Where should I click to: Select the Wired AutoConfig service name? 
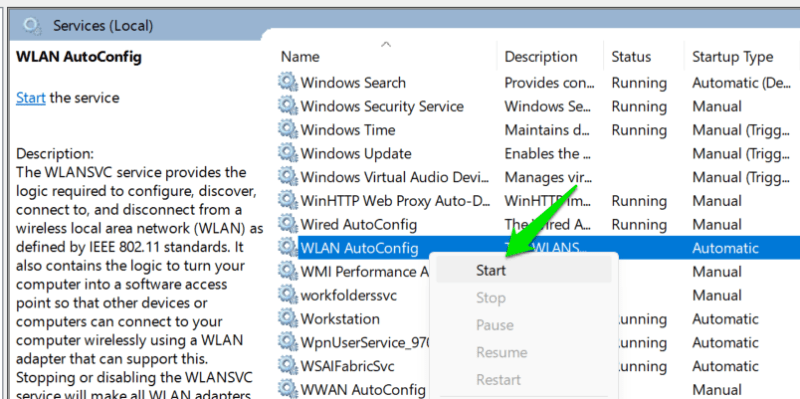pos(359,224)
